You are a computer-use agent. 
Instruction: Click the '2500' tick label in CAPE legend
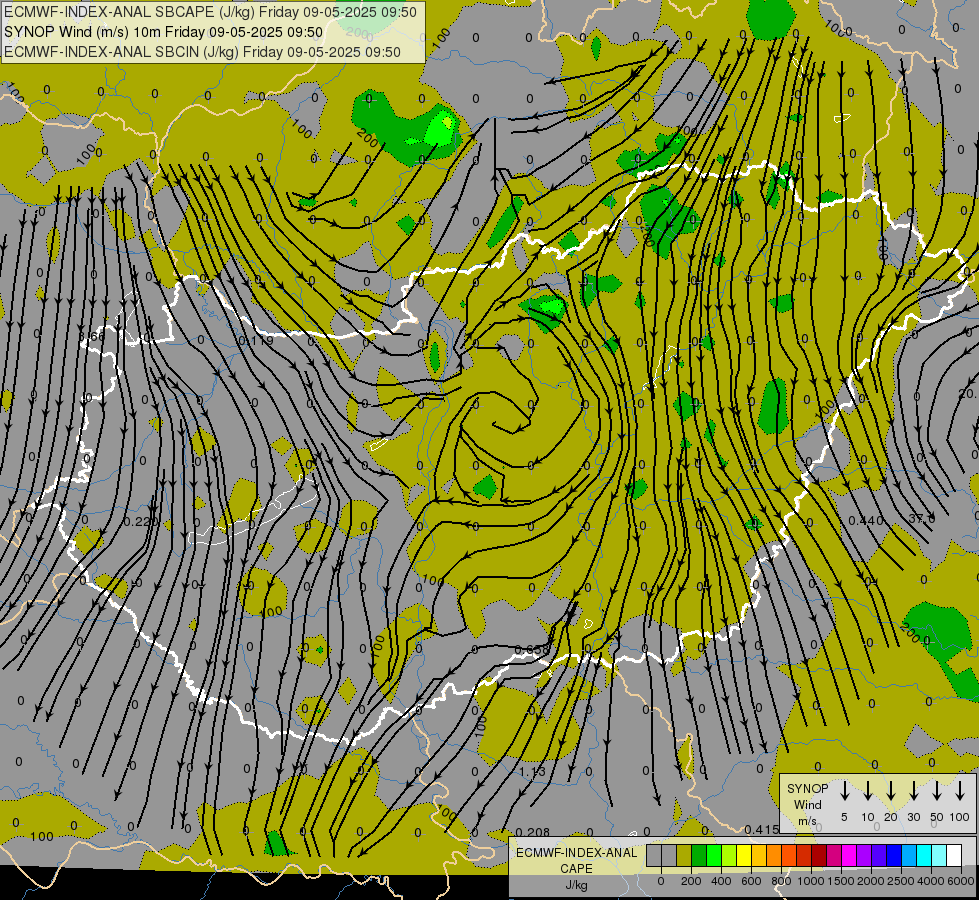[901, 881]
